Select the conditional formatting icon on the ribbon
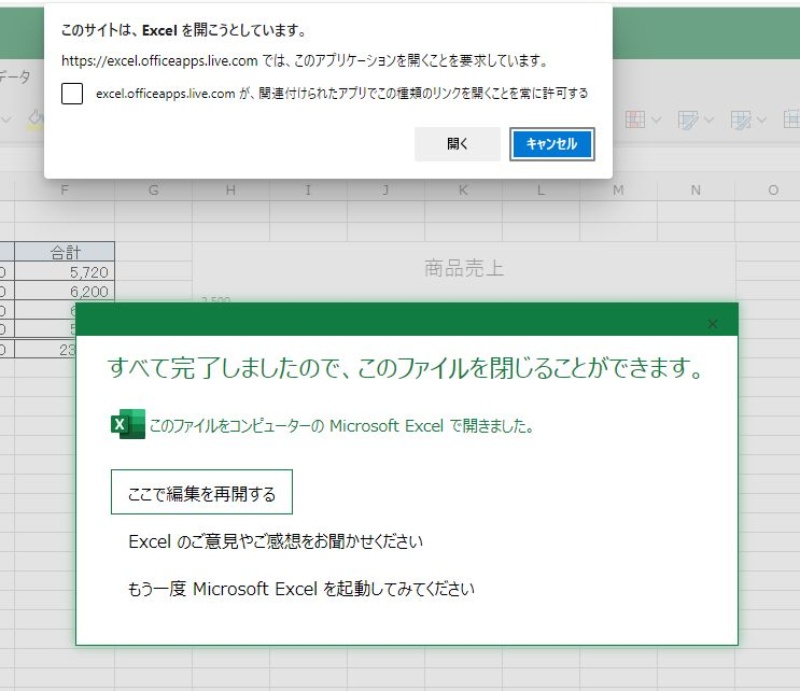800x691 pixels. (x=636, y=118)
